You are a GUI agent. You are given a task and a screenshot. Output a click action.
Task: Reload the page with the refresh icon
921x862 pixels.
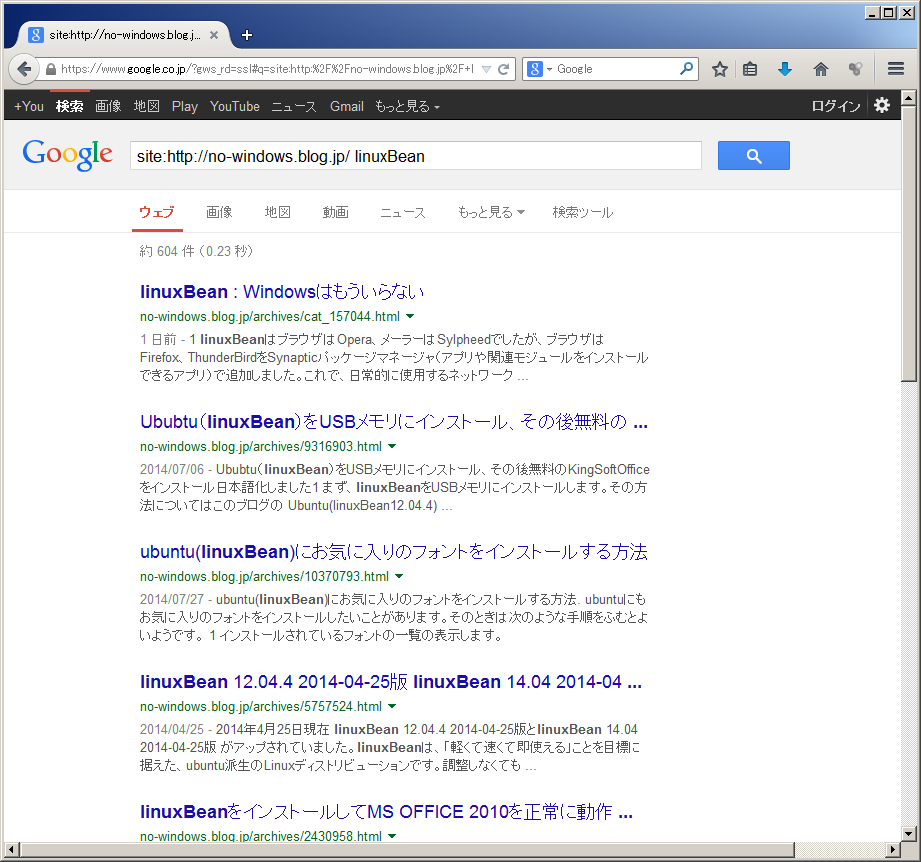coord(503,69)
